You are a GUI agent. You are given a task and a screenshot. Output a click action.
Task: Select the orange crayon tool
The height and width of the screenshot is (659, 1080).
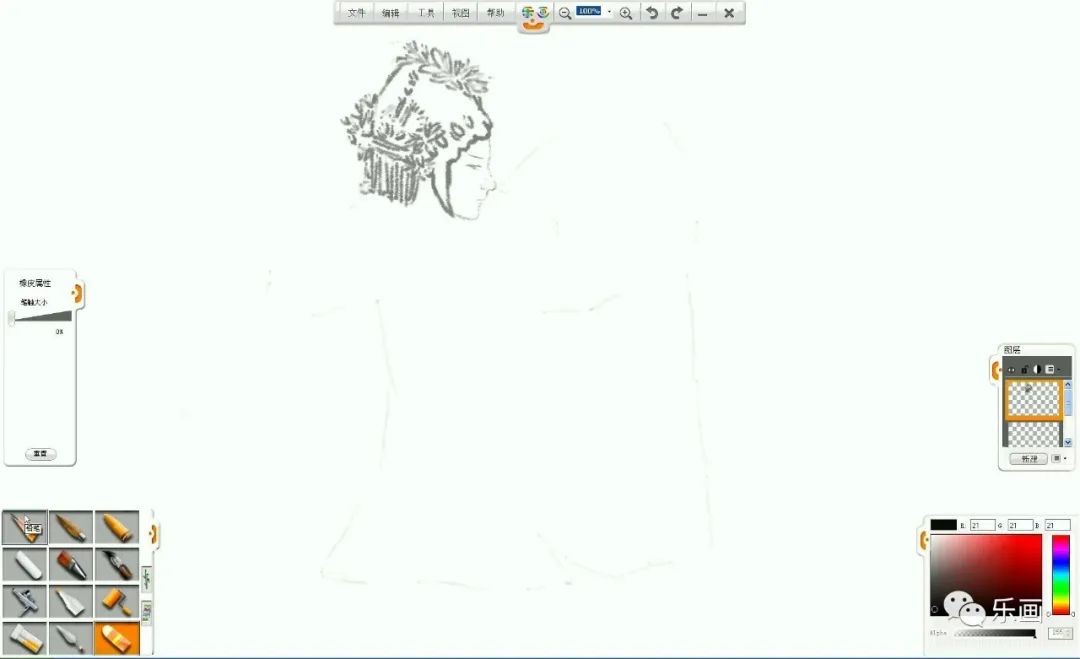116,527
